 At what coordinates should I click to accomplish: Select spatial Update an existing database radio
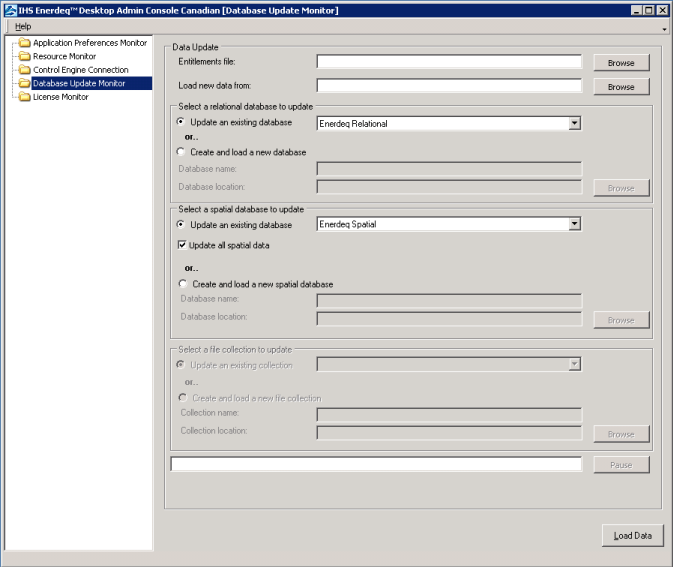click(x=181, y=224)
